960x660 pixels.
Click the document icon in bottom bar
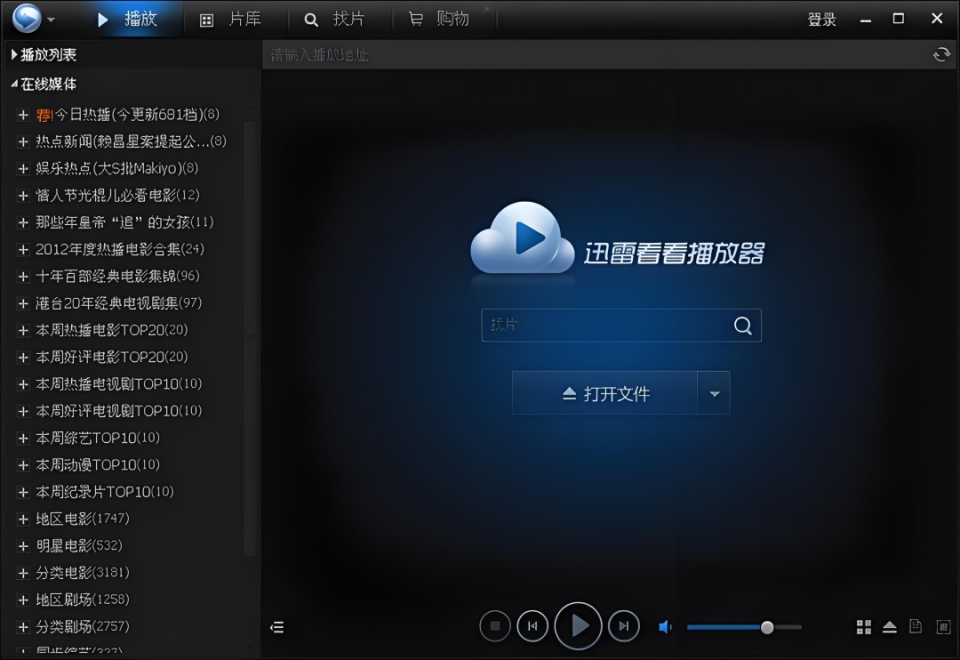(915, 626)
